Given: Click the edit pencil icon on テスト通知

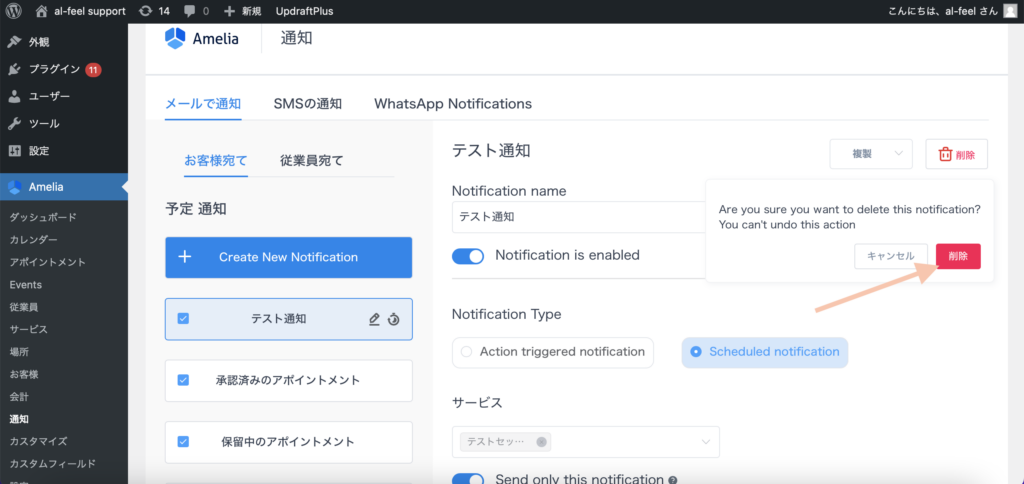Looking at the screenshot, I should click(x=374, y=319).
